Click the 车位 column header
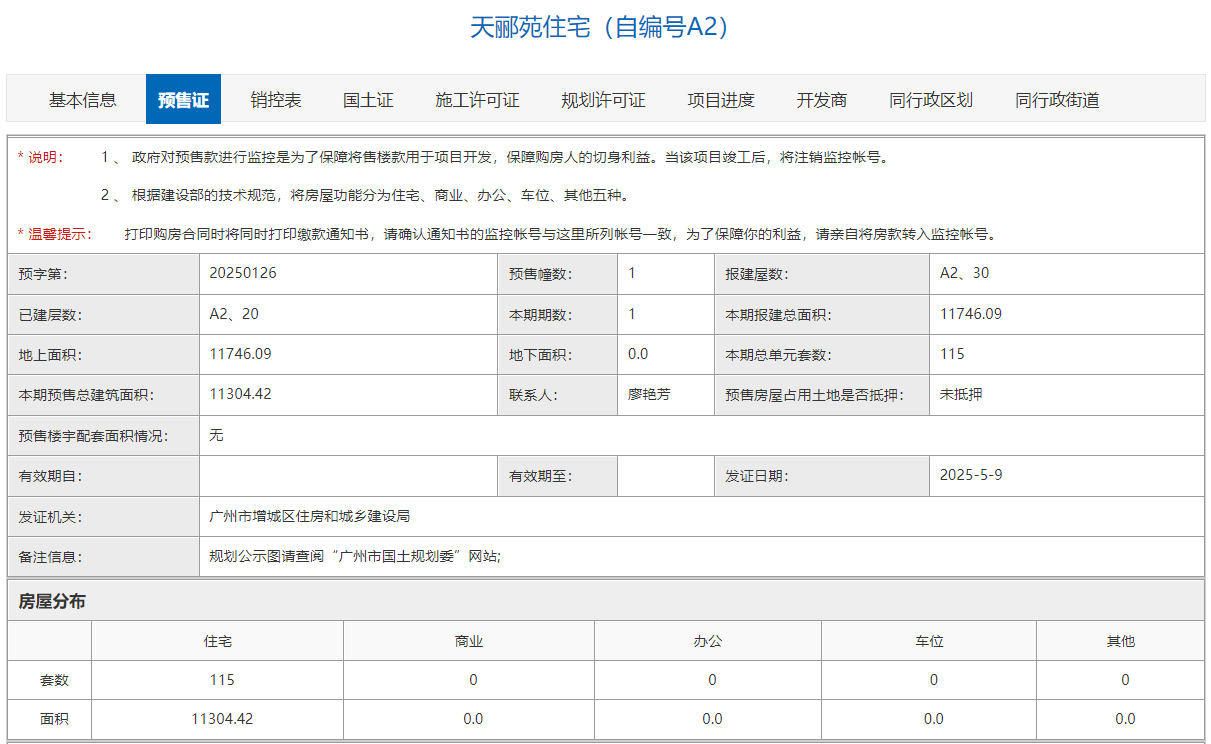This screenshot has height=744, width=1211. tap(929, 641)
